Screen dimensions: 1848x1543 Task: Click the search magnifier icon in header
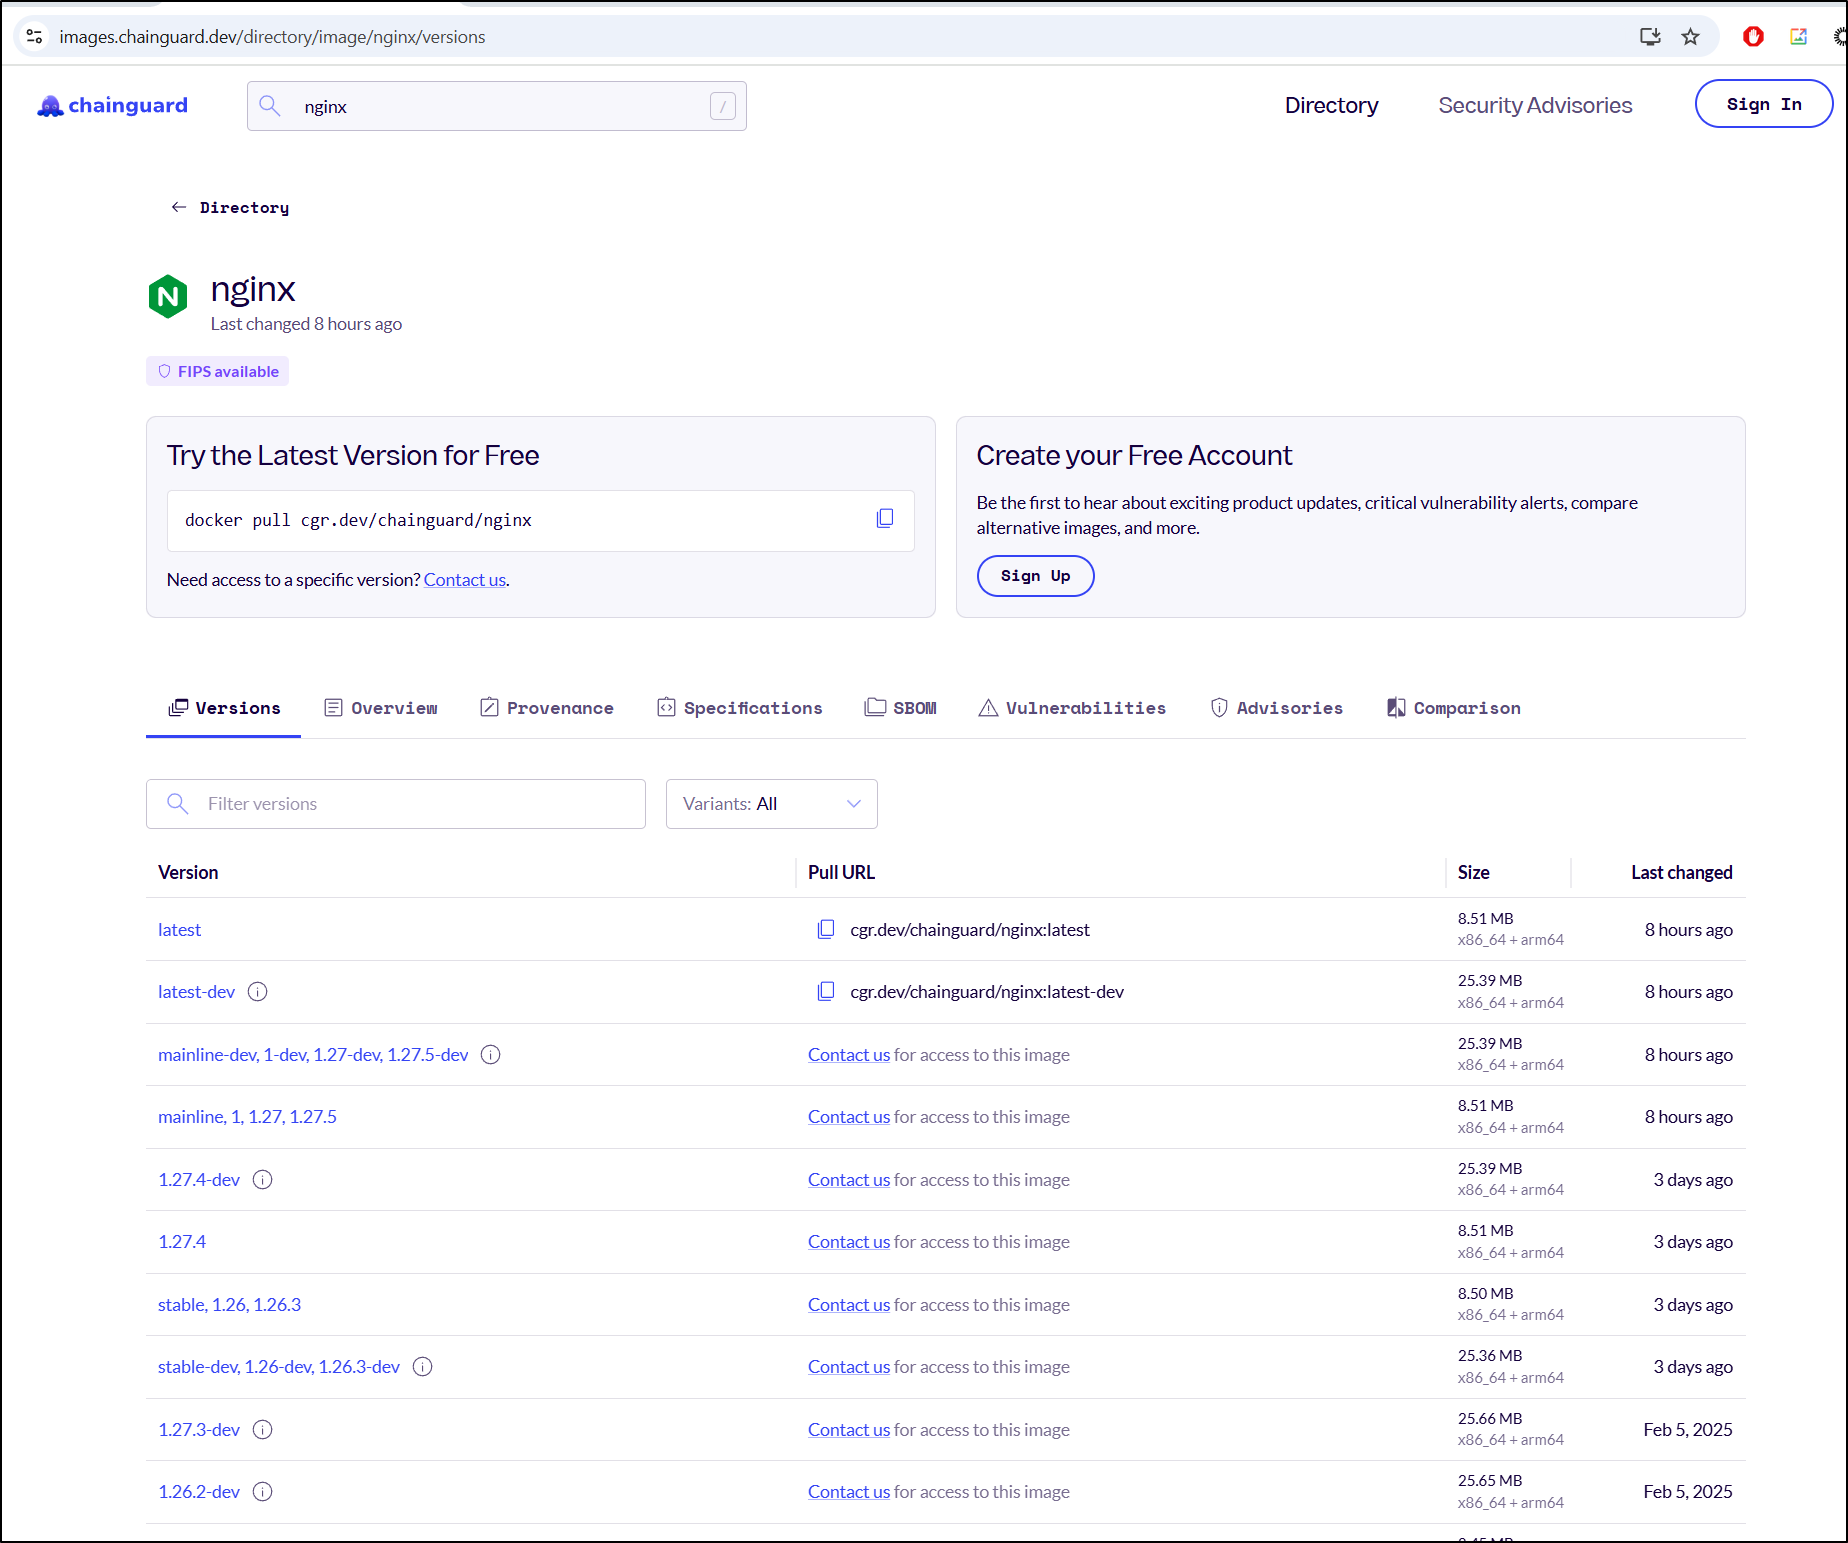click(x=270, y=105)
